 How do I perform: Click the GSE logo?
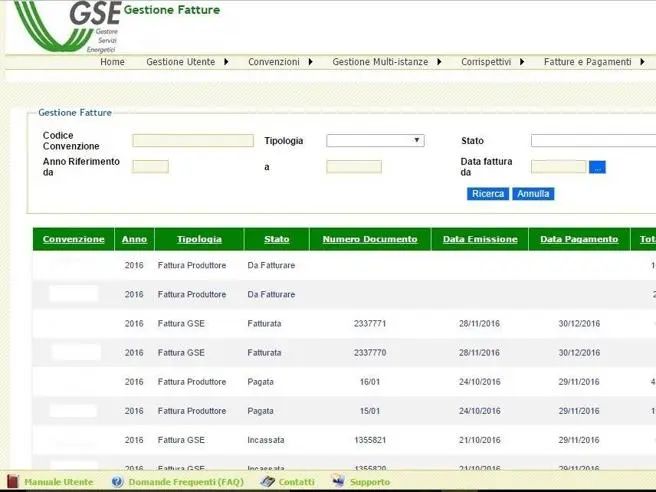click(70, 24)
